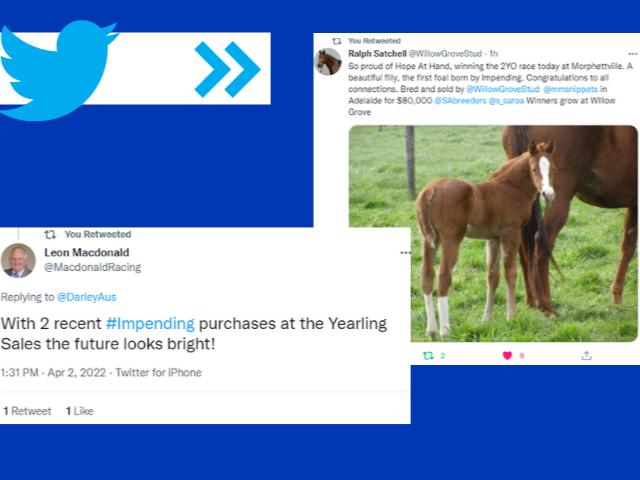Click the share upload icon below photo

(587, 356)
